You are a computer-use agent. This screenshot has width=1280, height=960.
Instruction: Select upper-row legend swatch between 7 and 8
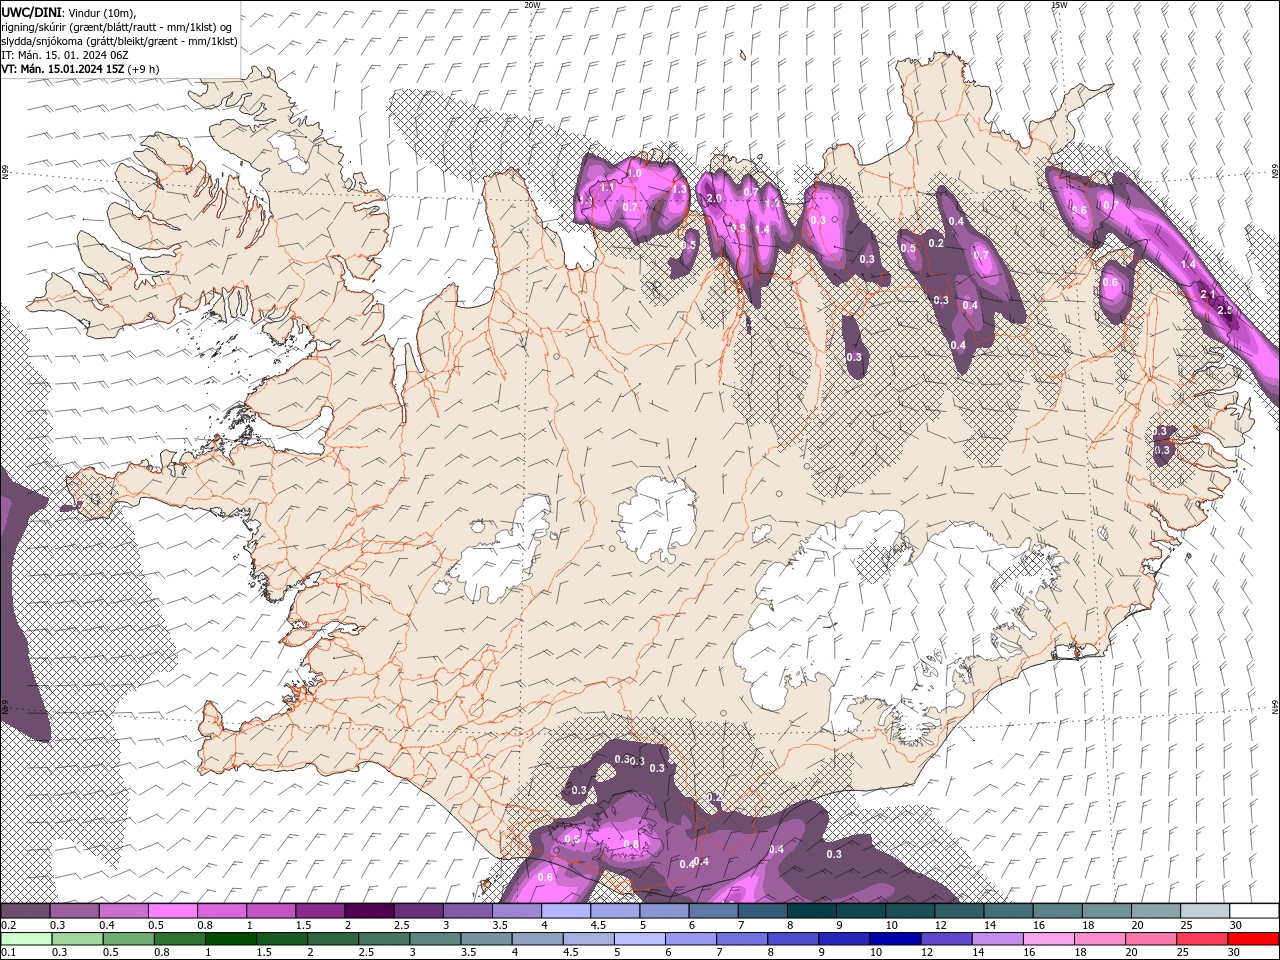(x=761, y=911)
